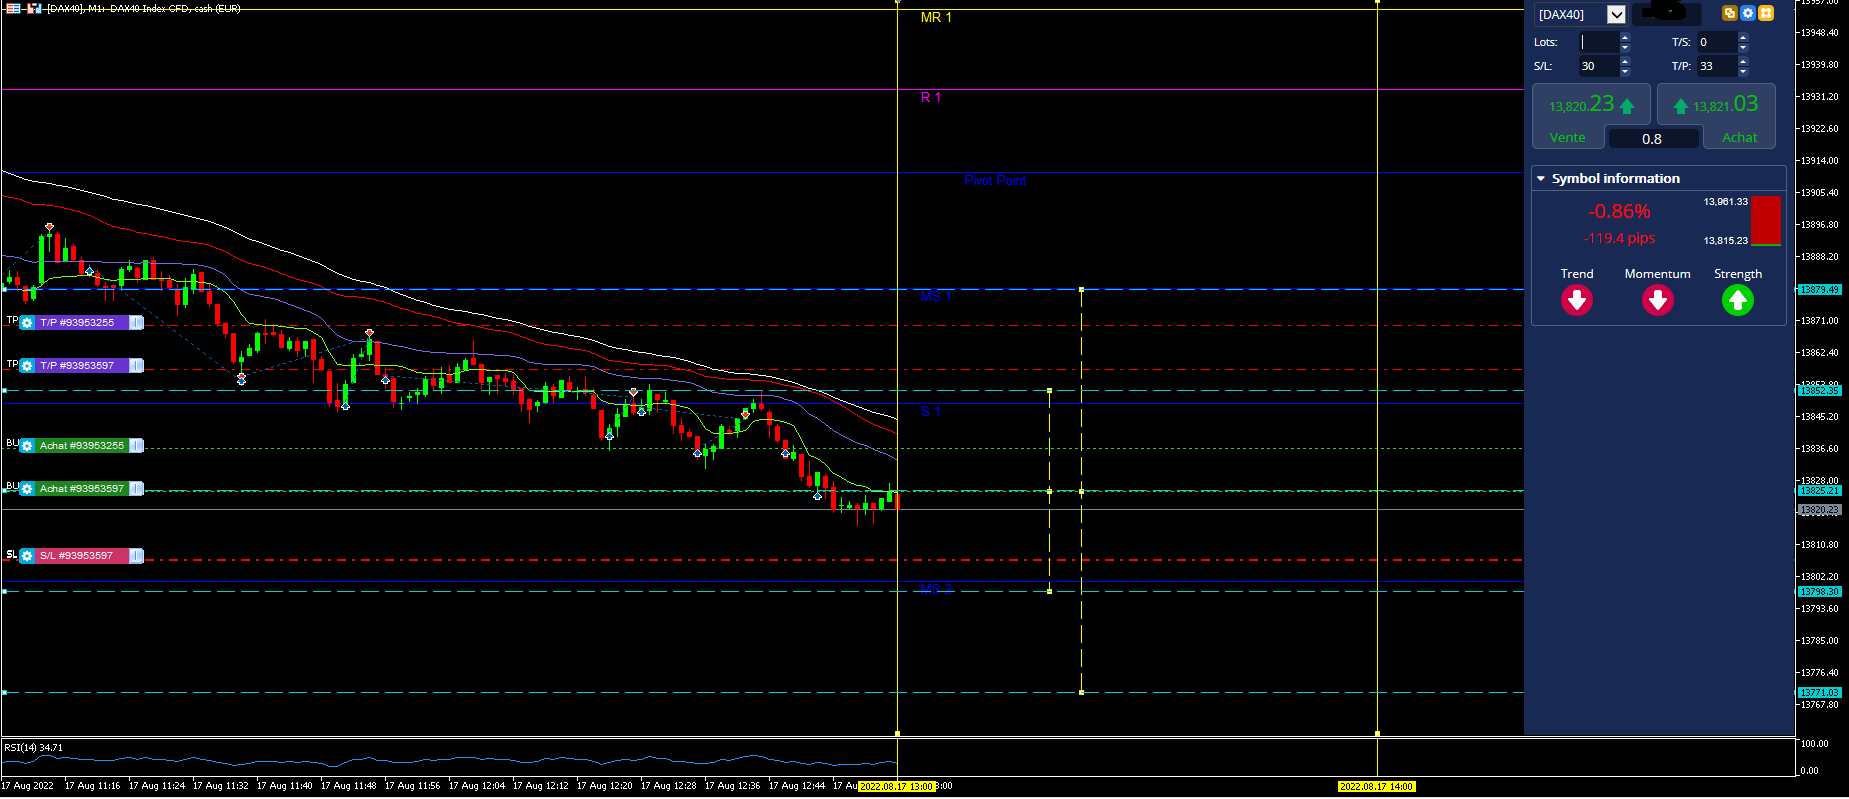The image size is (1849, 799).
Task: Click the 14:00 yellow time marker on time axis
Action: (x=1376, y=787)
